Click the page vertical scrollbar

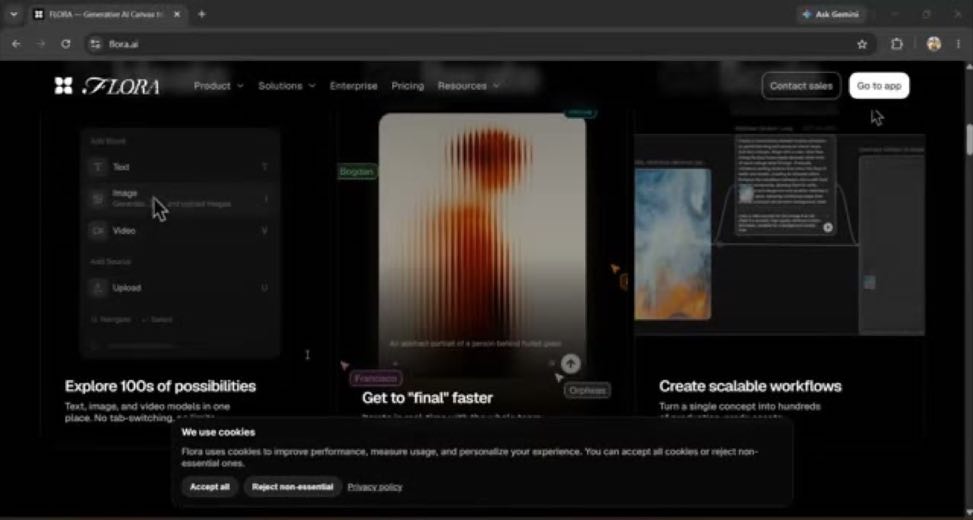coord(969,140)
